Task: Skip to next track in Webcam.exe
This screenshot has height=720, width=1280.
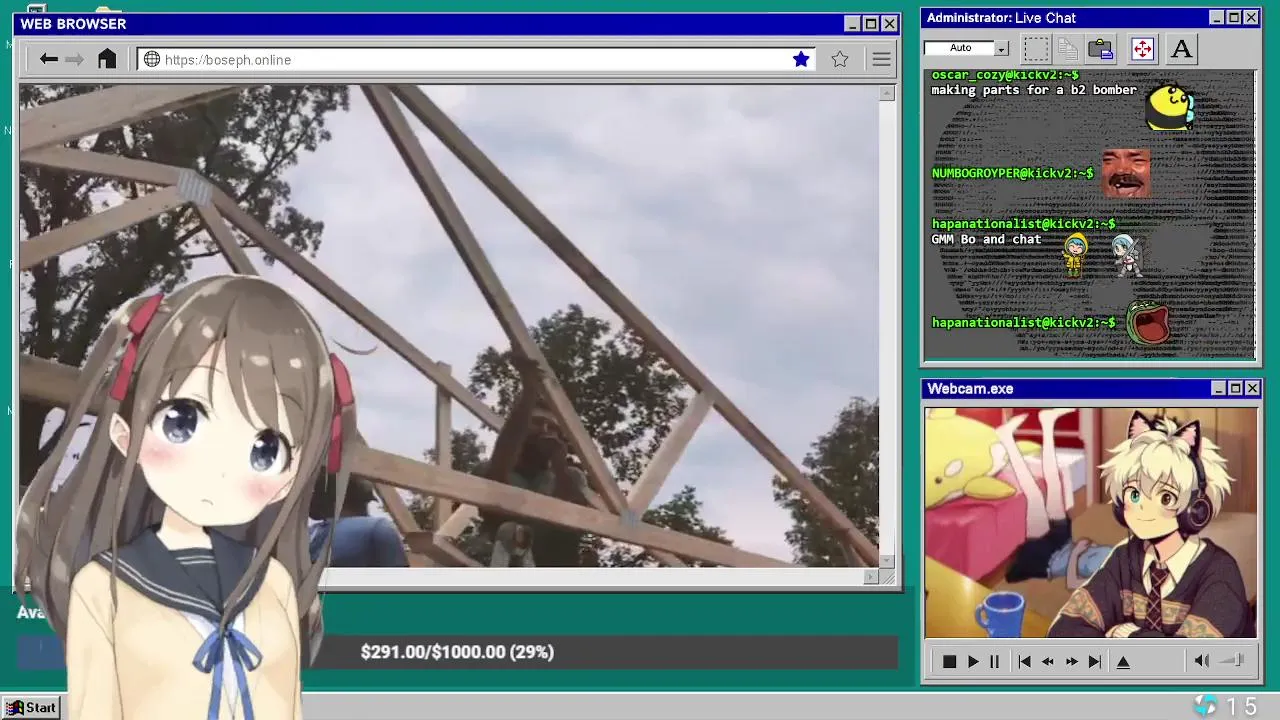Action: 1095,662
